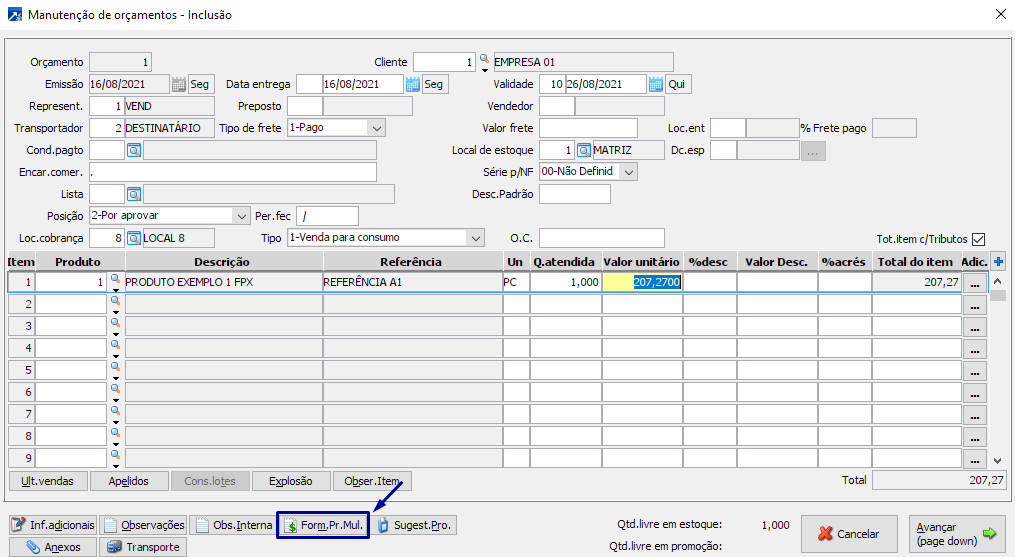
Task: Open the product dropdown arrow on row 1
Action: [x=115, y=290]
